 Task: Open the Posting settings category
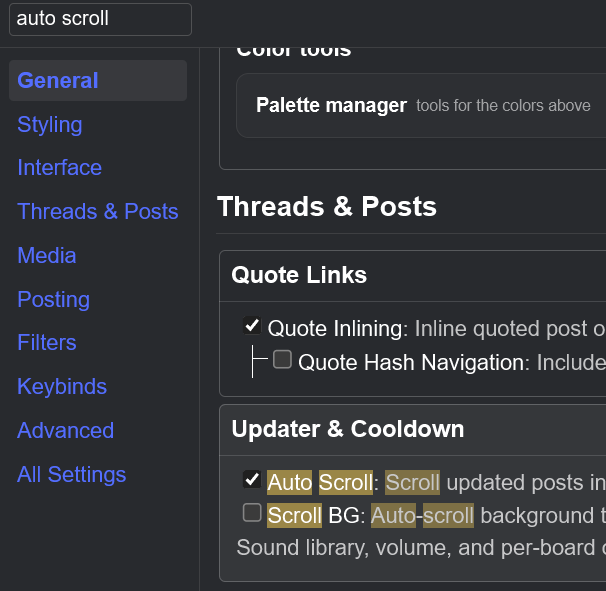pyautogui.click(x=54, y=300)
